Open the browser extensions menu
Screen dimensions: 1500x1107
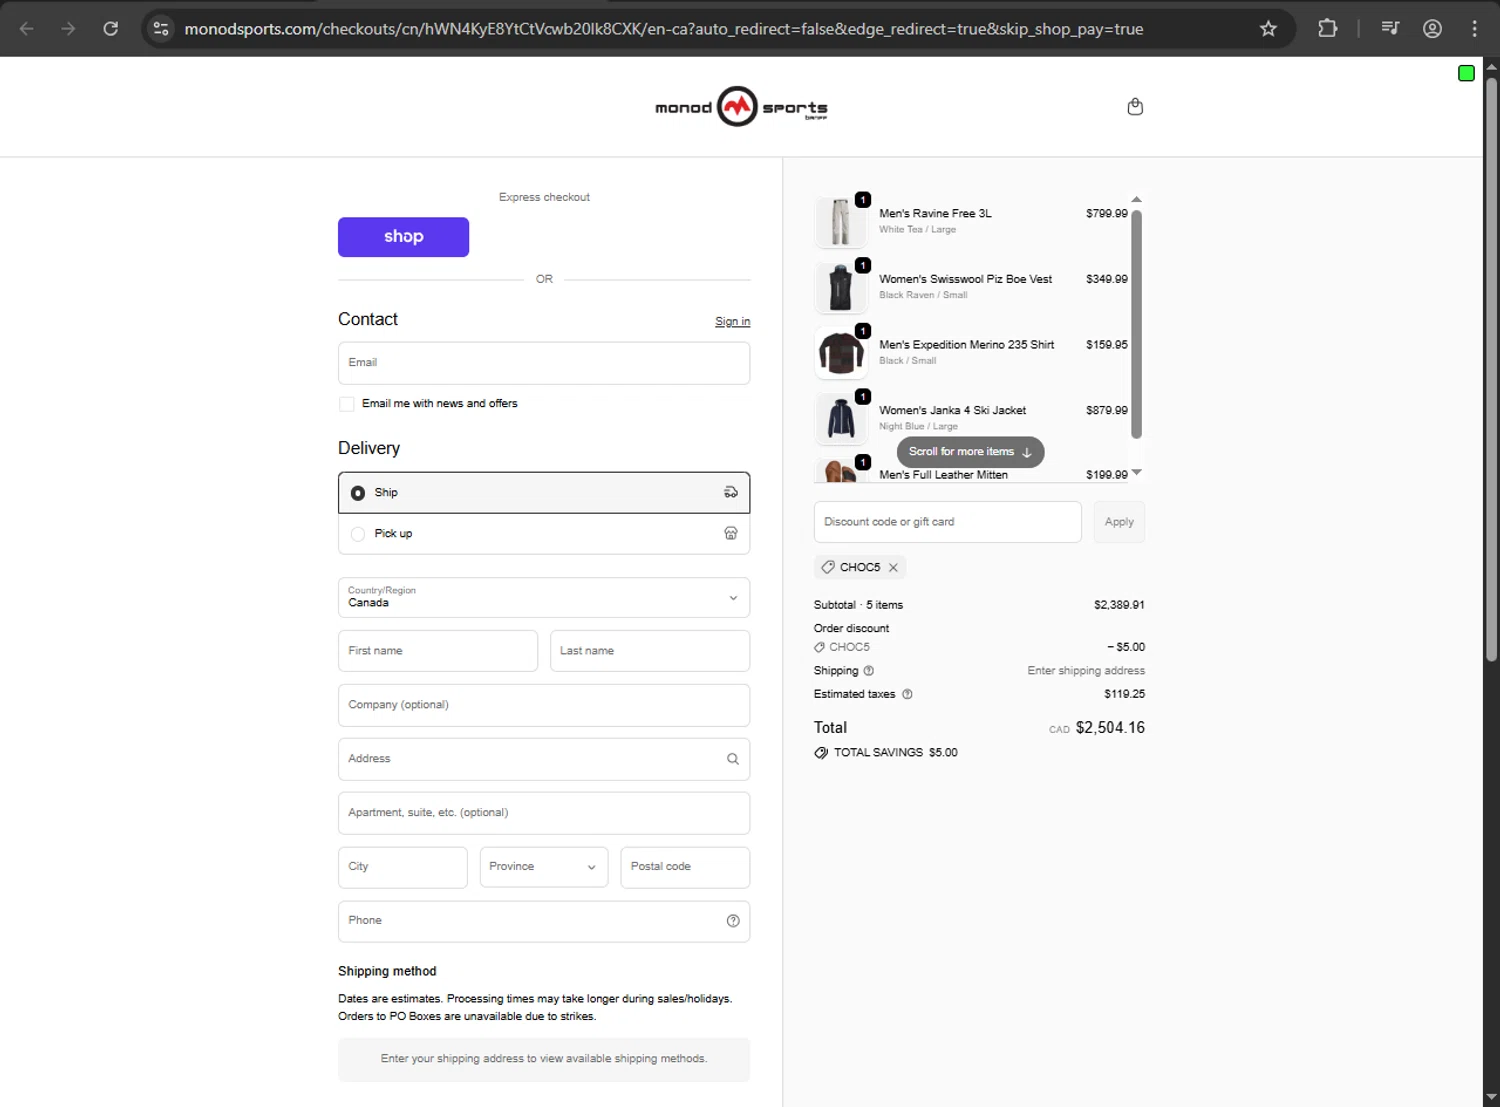1327,28
